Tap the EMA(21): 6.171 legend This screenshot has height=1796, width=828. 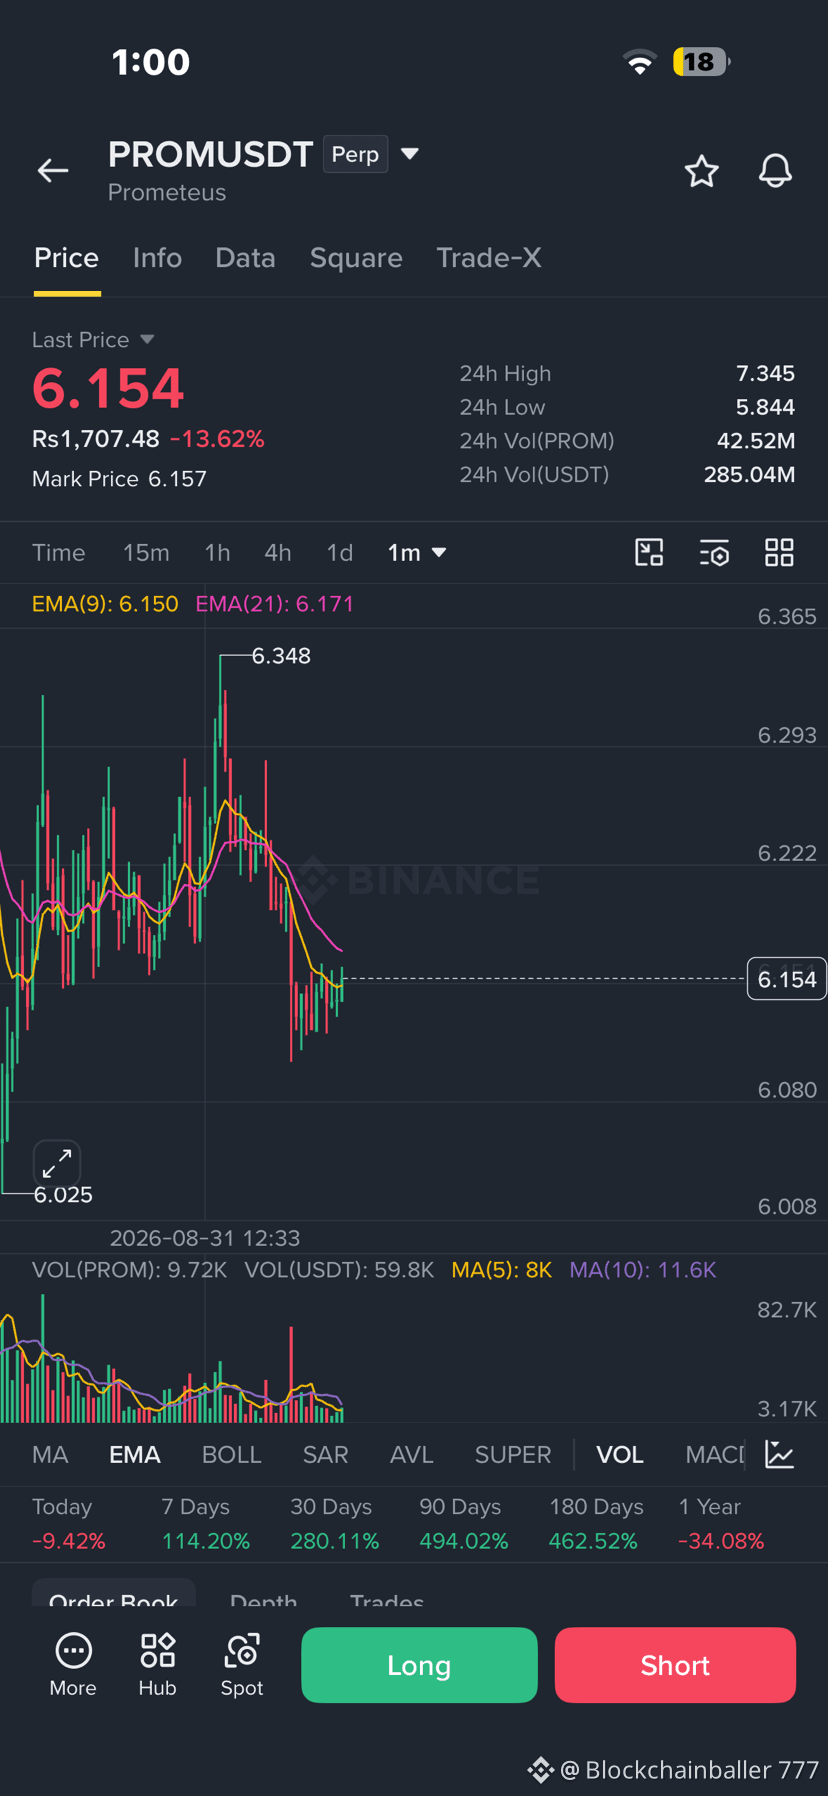(x=275, y=604)
